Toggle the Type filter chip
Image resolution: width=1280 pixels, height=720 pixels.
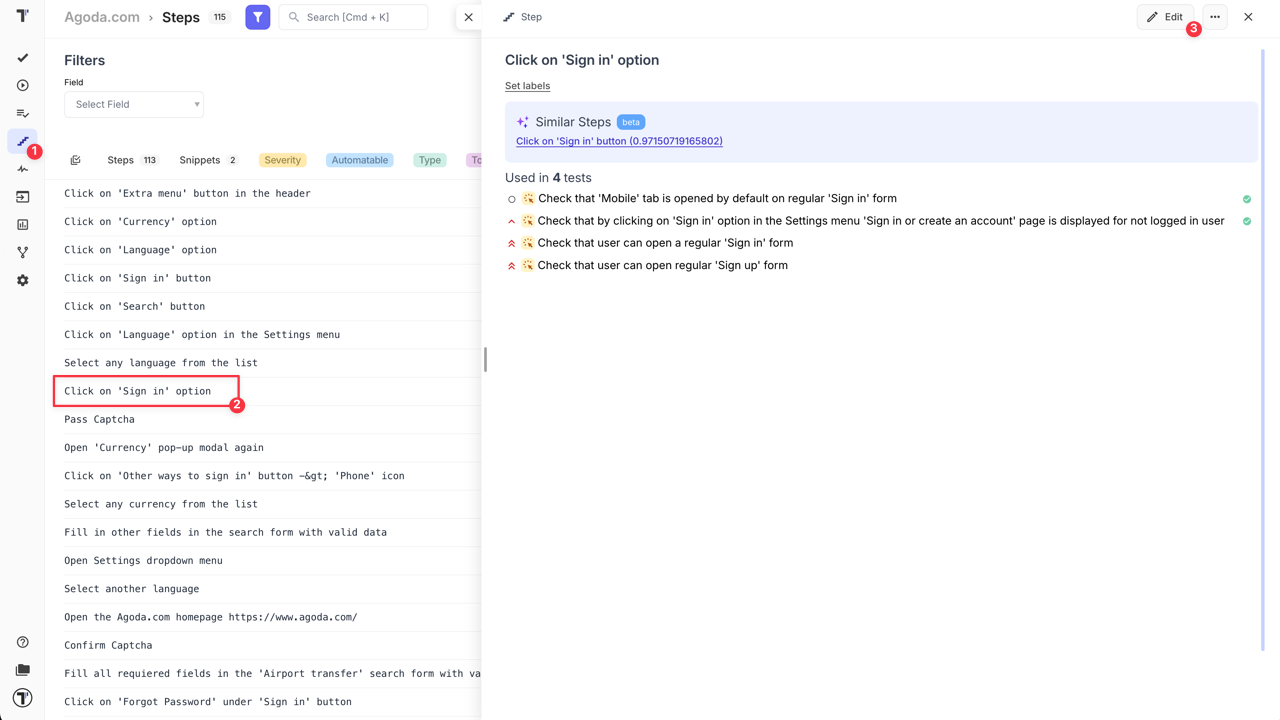point(429,159)
